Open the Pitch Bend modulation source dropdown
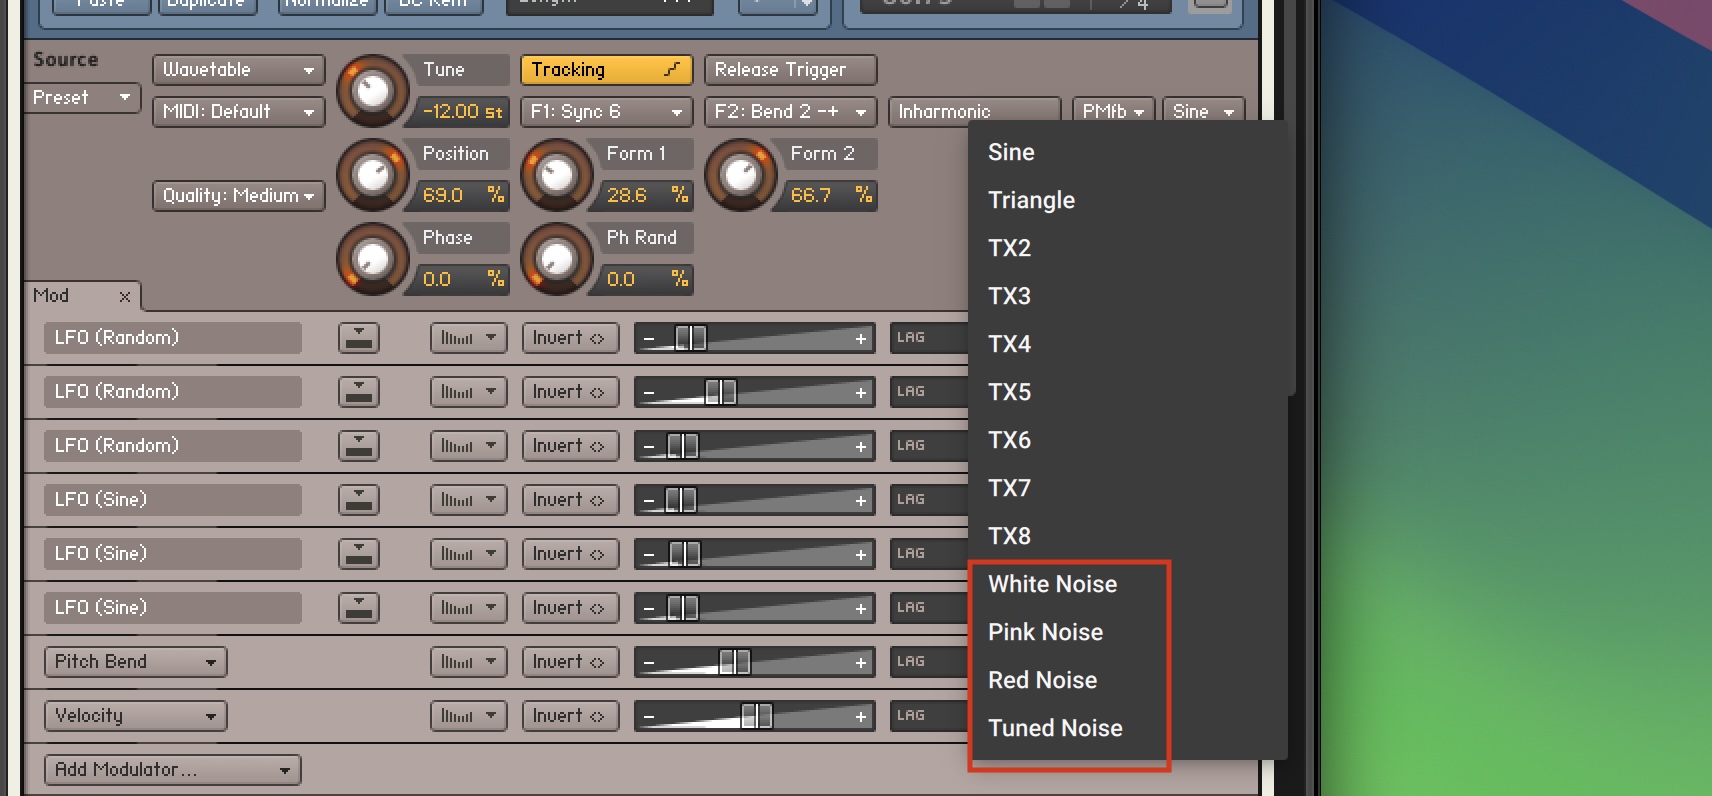 tap(135, 662)
